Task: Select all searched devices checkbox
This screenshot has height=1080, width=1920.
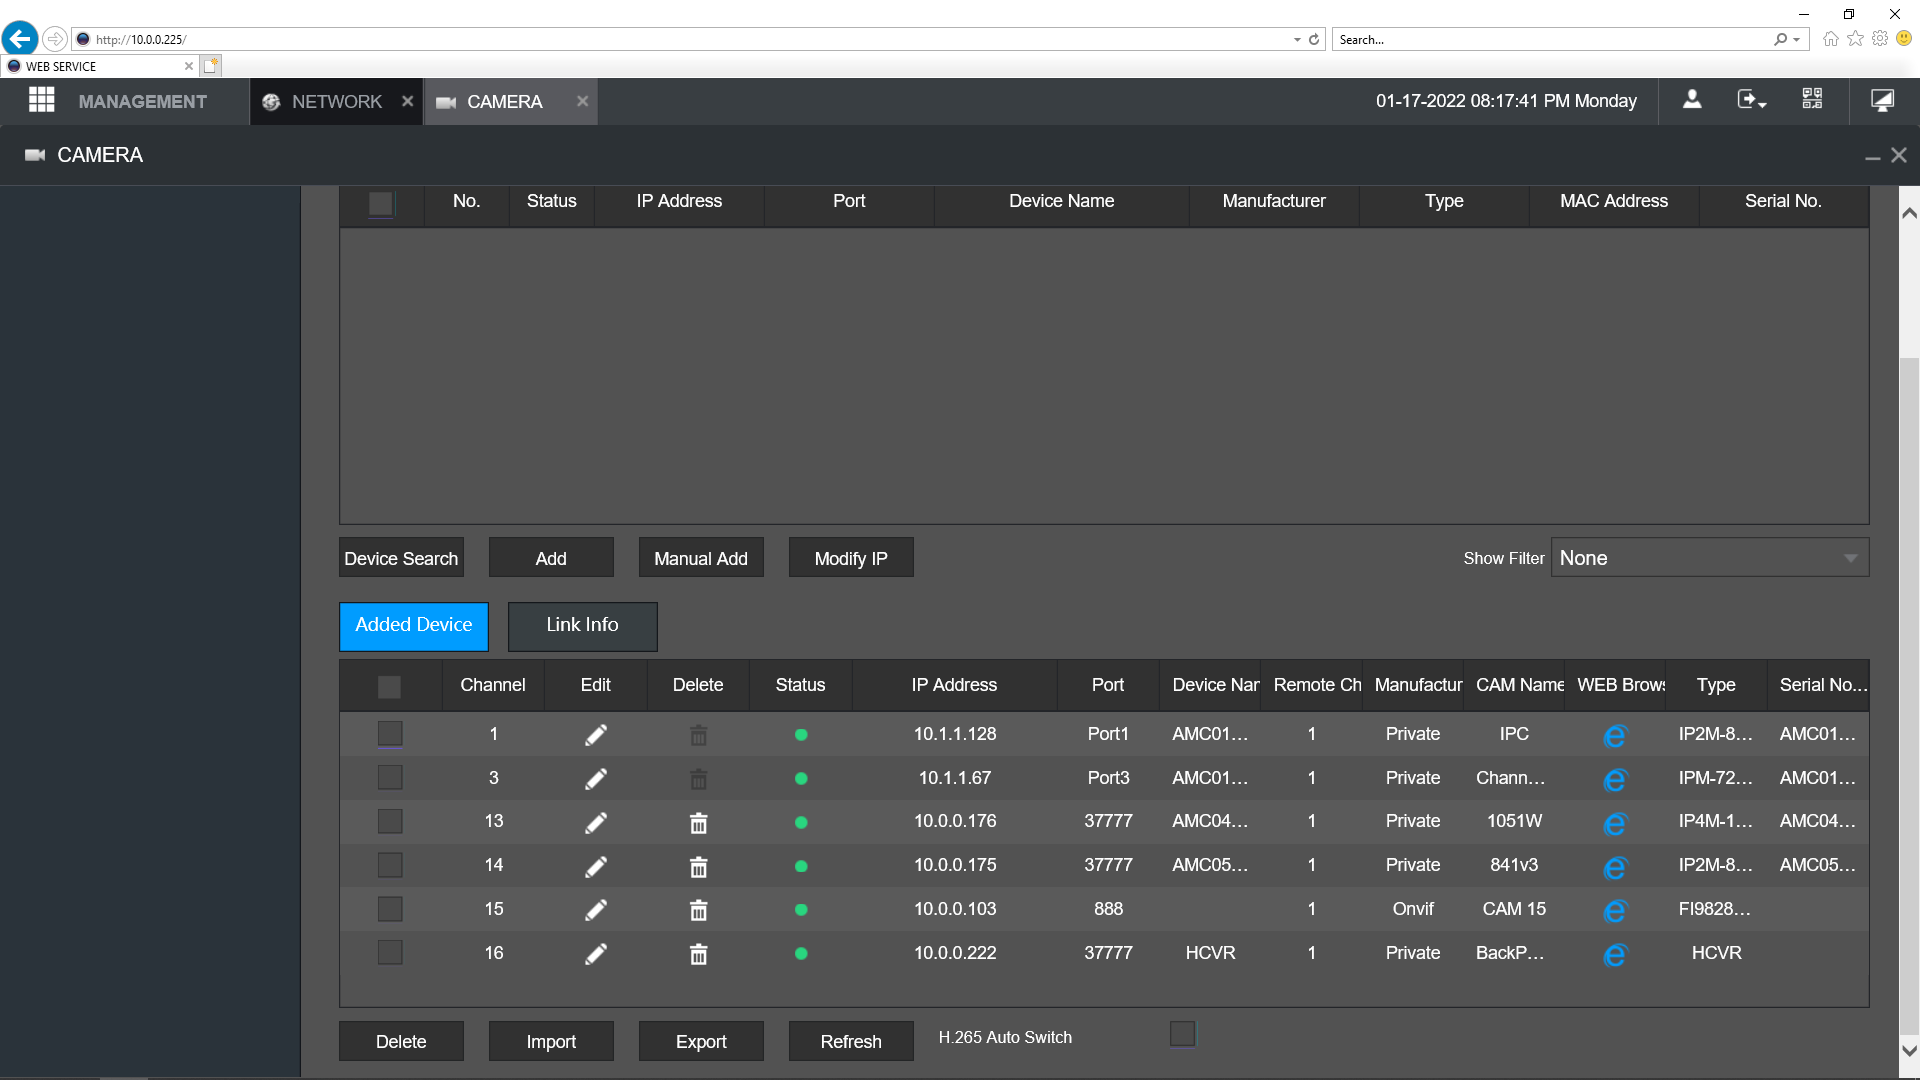Action: tap(381, 204)
